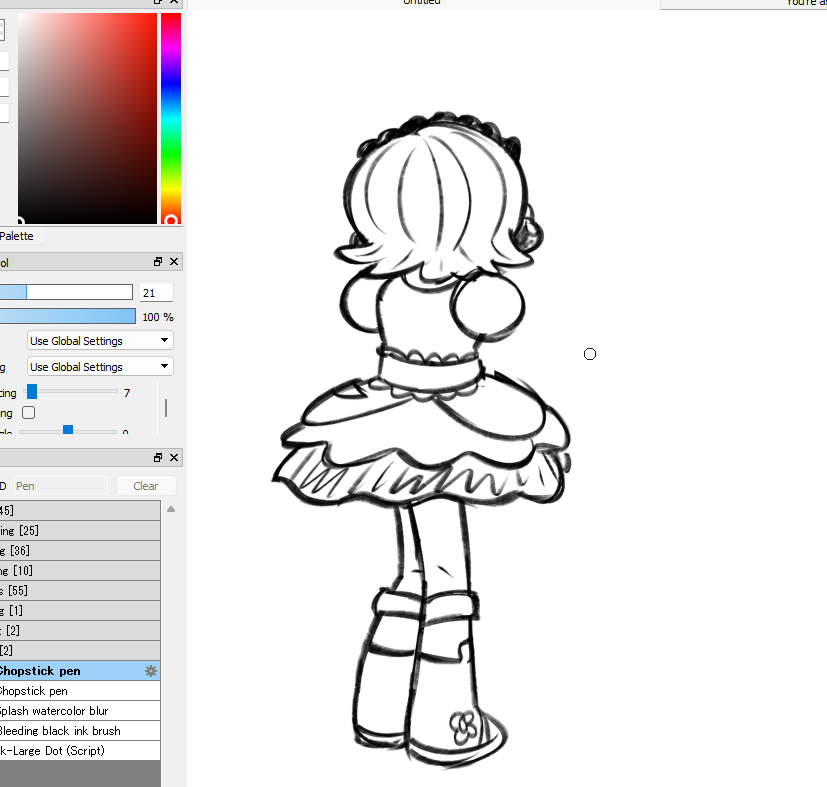The image size is (827, 787).
Task: Click the hue ring marker on color strip
Action: [x=170, y=220]
